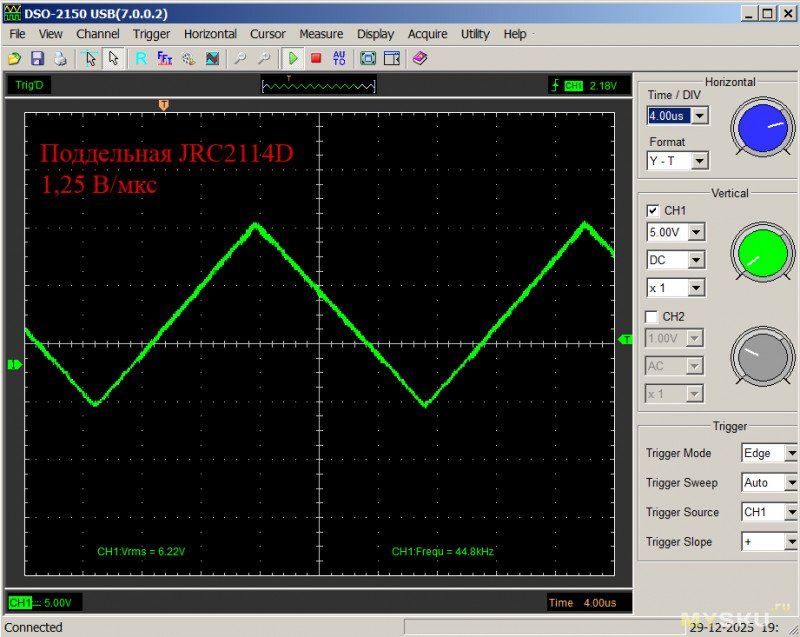Open the Cursor menu

pyautogui.click(x=267, y=34)
